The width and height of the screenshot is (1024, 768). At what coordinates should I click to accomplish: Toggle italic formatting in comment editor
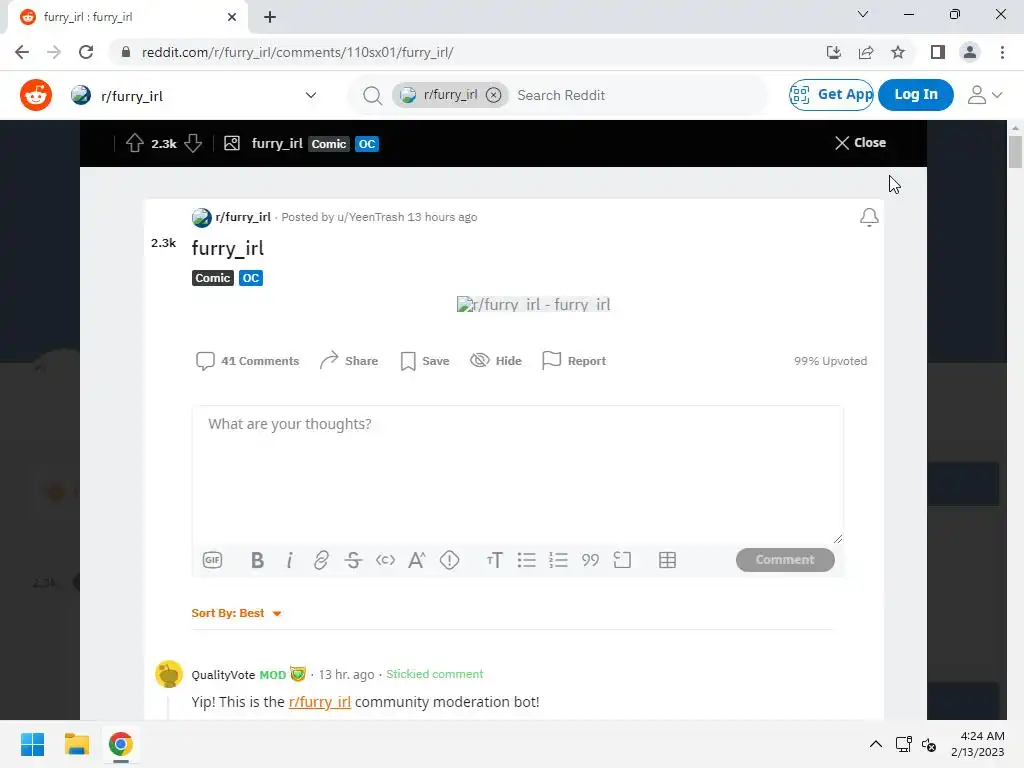pyautogui.click(x=289, y=560)
